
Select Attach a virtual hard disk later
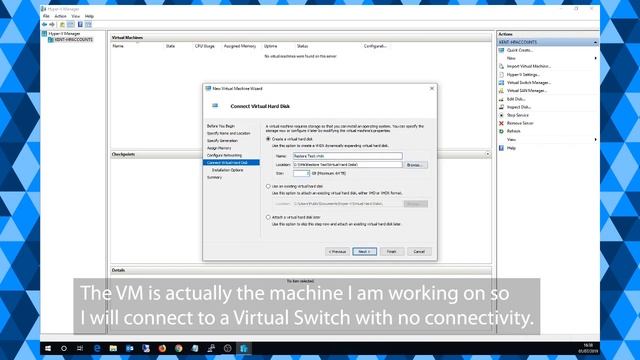click(x=268, y=217)
